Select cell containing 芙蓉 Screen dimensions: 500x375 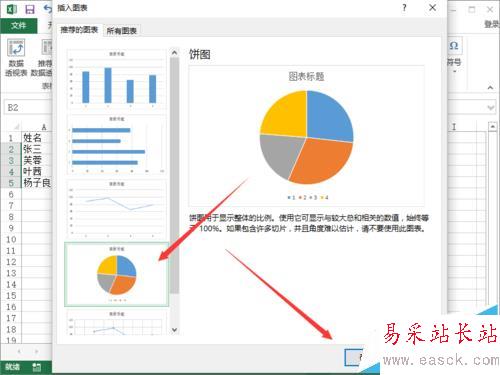pyautogui.click(x=37, y=160)
